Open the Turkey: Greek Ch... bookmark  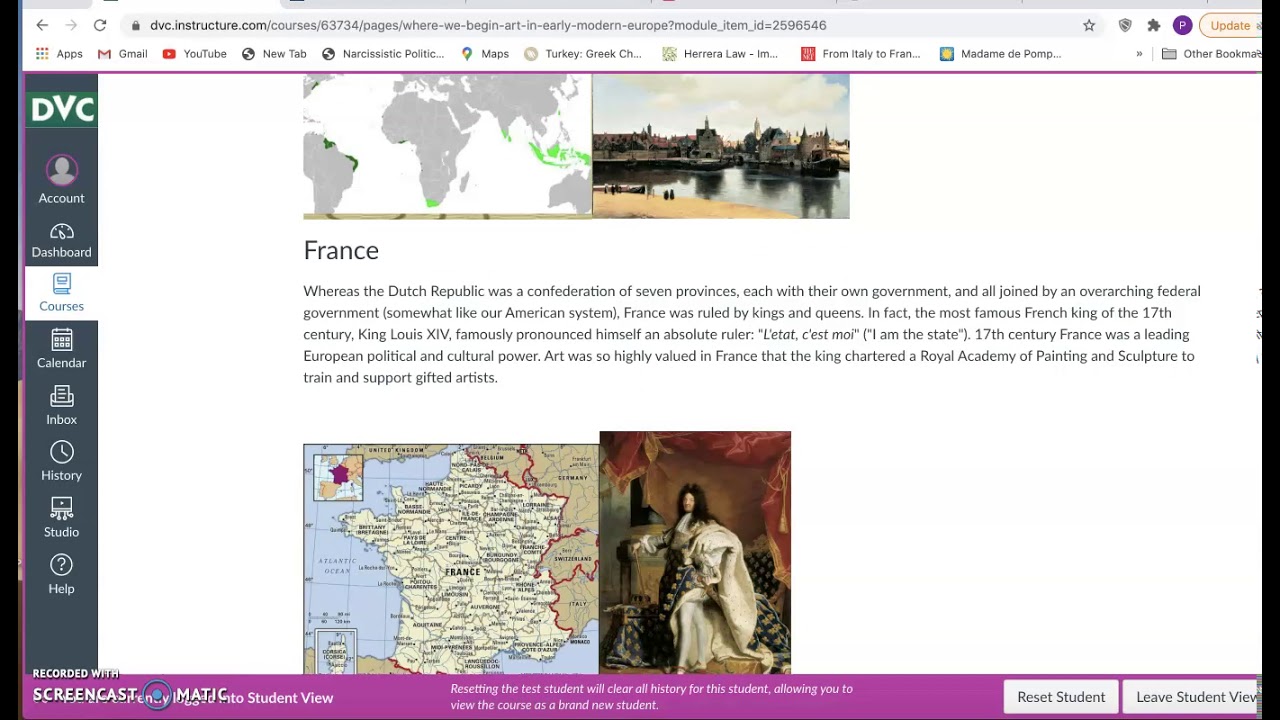tap(583, 54)
